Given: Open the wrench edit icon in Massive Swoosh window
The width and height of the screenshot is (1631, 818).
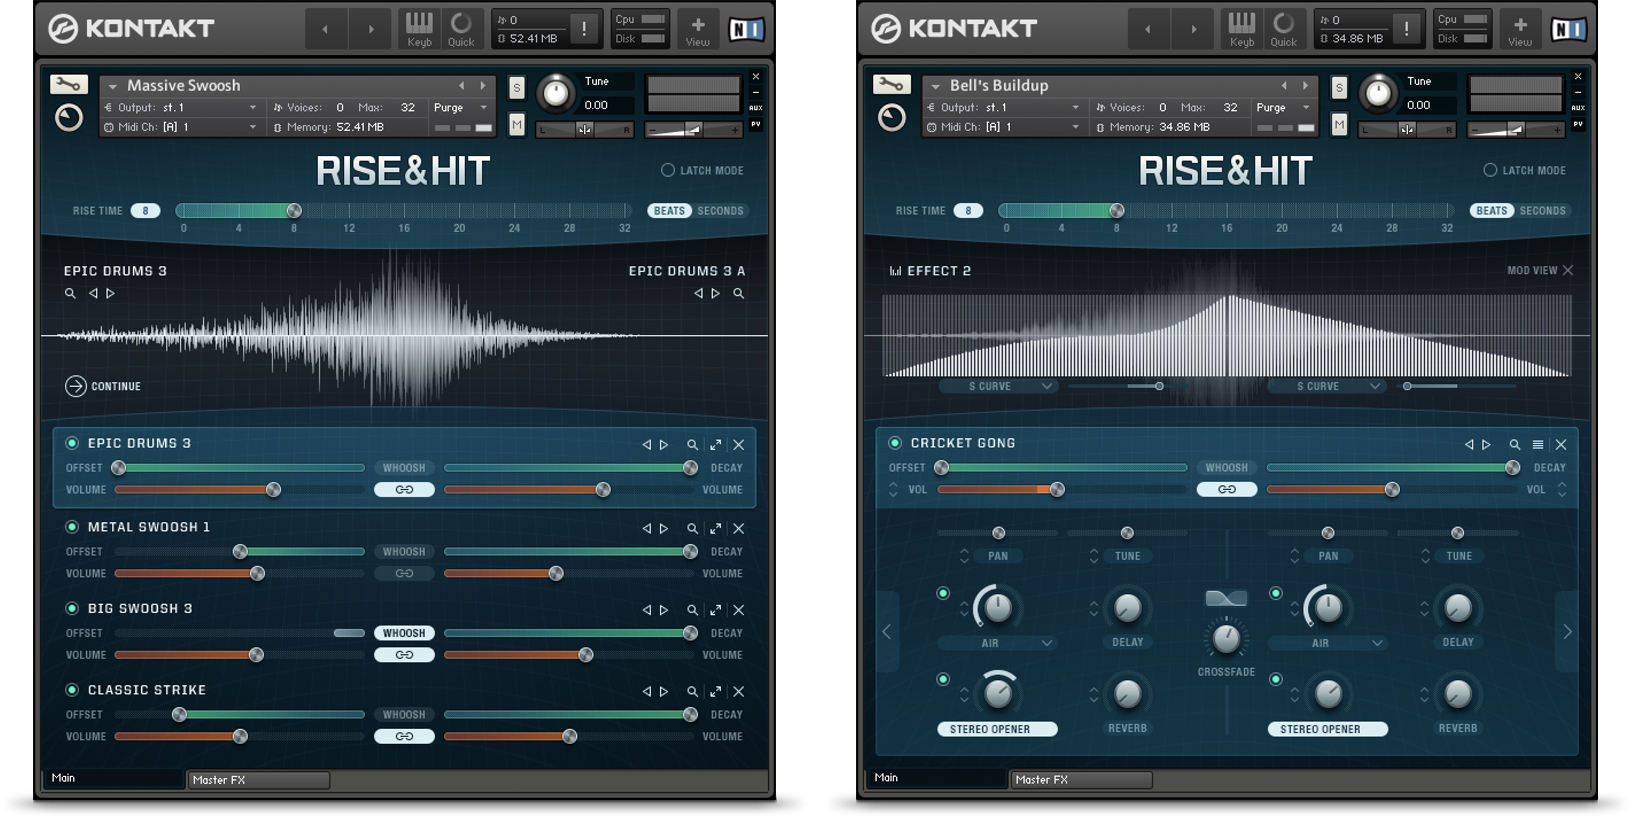Looking at the screenshot, I should (68, 85).
